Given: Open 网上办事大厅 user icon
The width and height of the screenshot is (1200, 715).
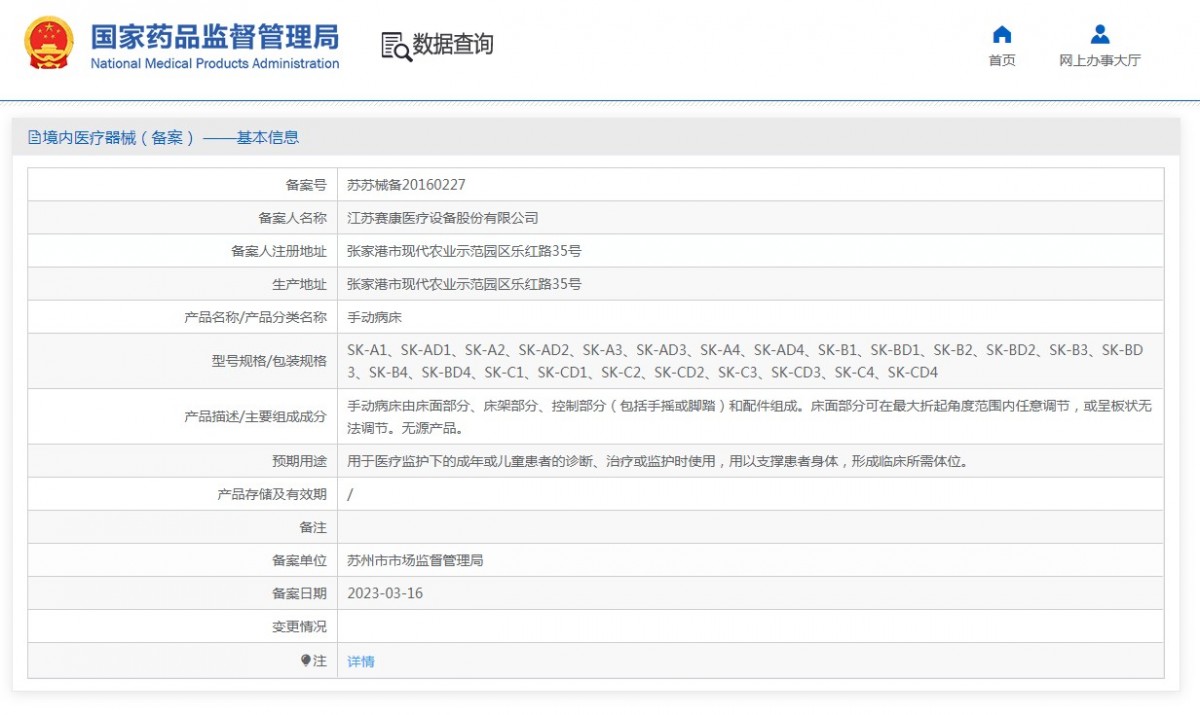Looking at the screenshot, I should tap(1100, 35).
